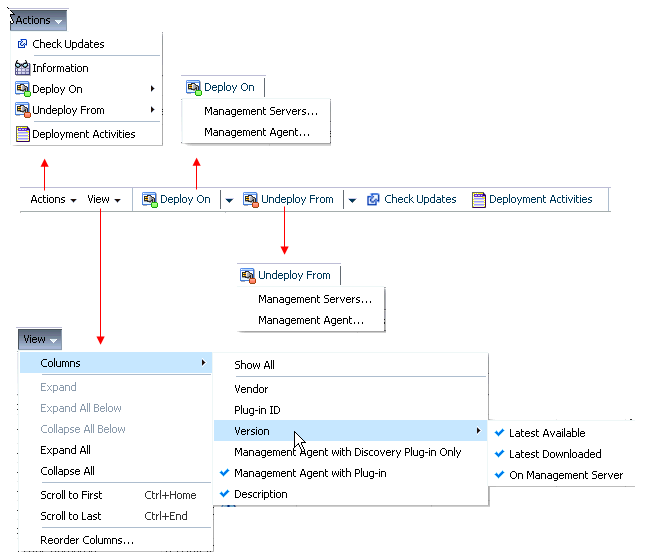Click Undeploy From text in the Actions menu
Viewport: 645px width, 558px height.
pos(68,110)
